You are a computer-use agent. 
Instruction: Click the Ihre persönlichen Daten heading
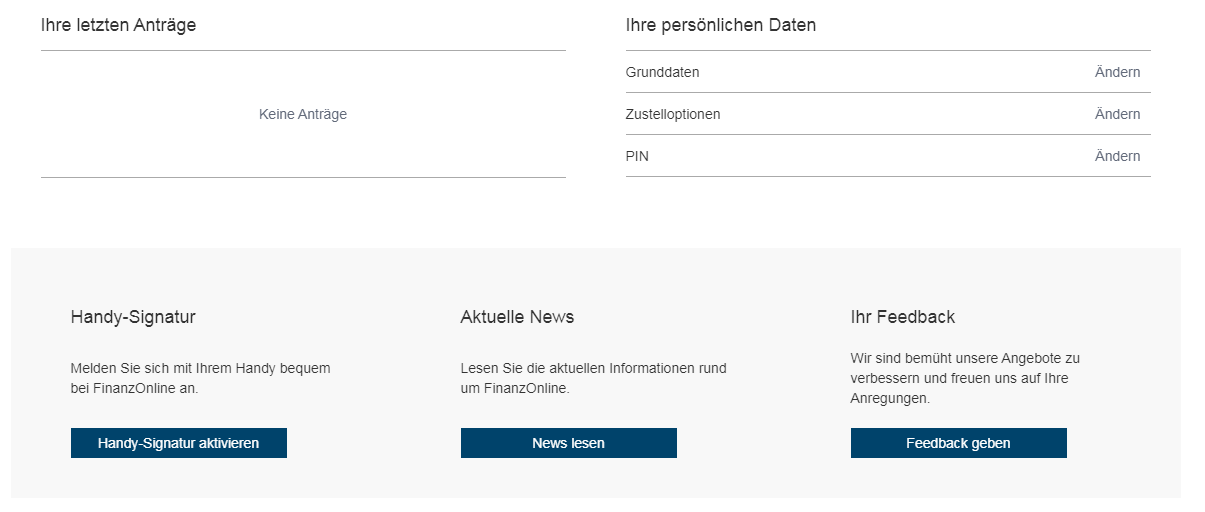pos(721,25)
